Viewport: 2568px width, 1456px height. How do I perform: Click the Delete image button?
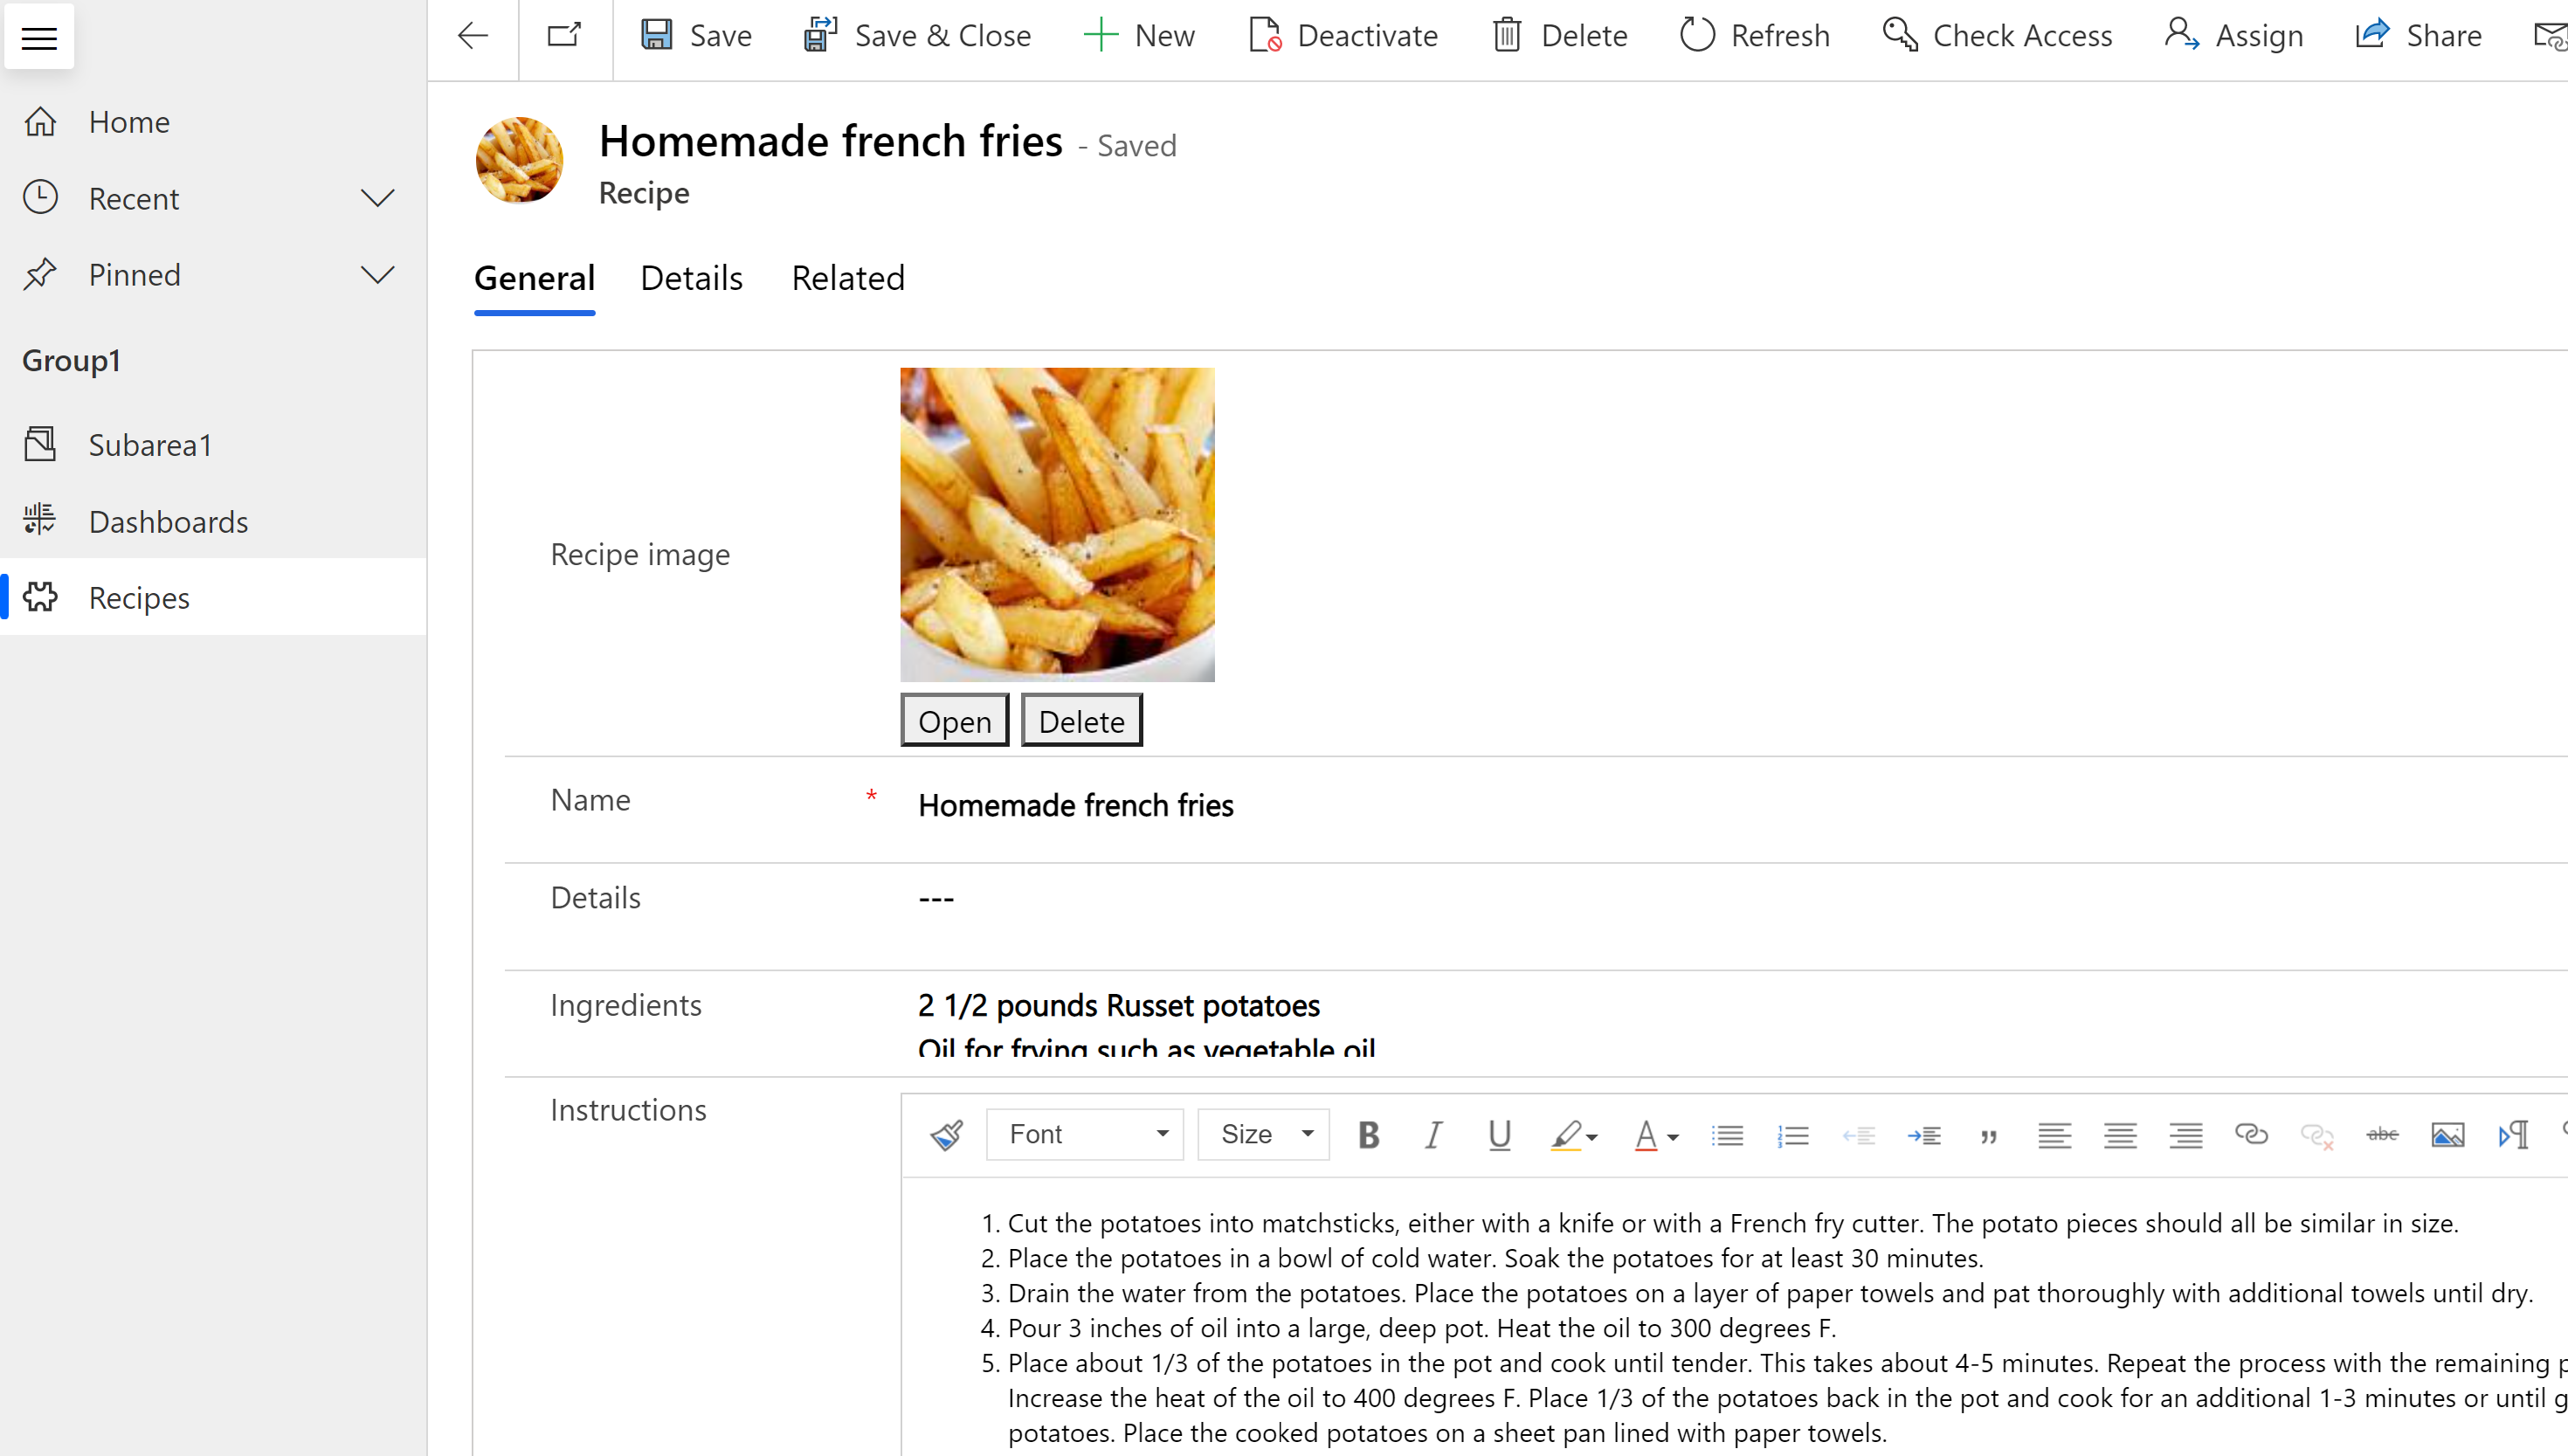click(1081, 721)
